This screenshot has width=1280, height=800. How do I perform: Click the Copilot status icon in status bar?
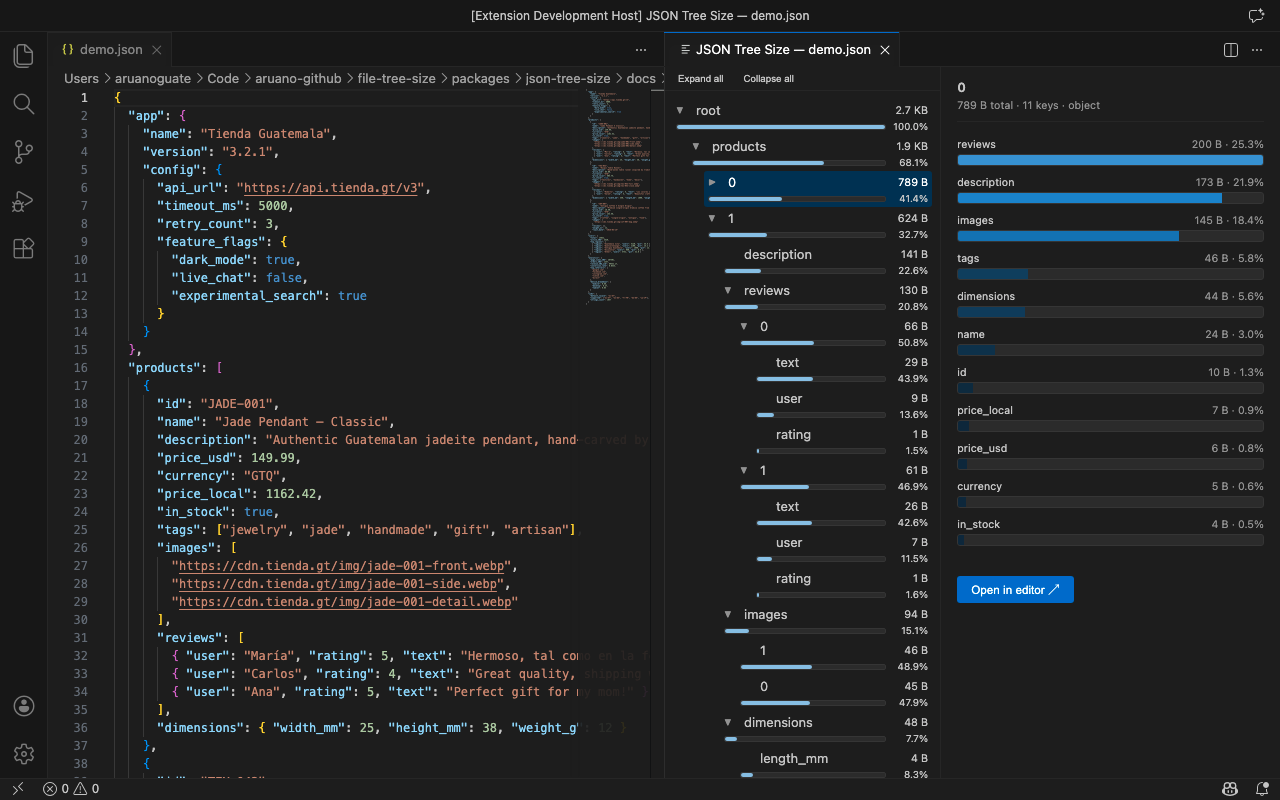coord(1231,789)
